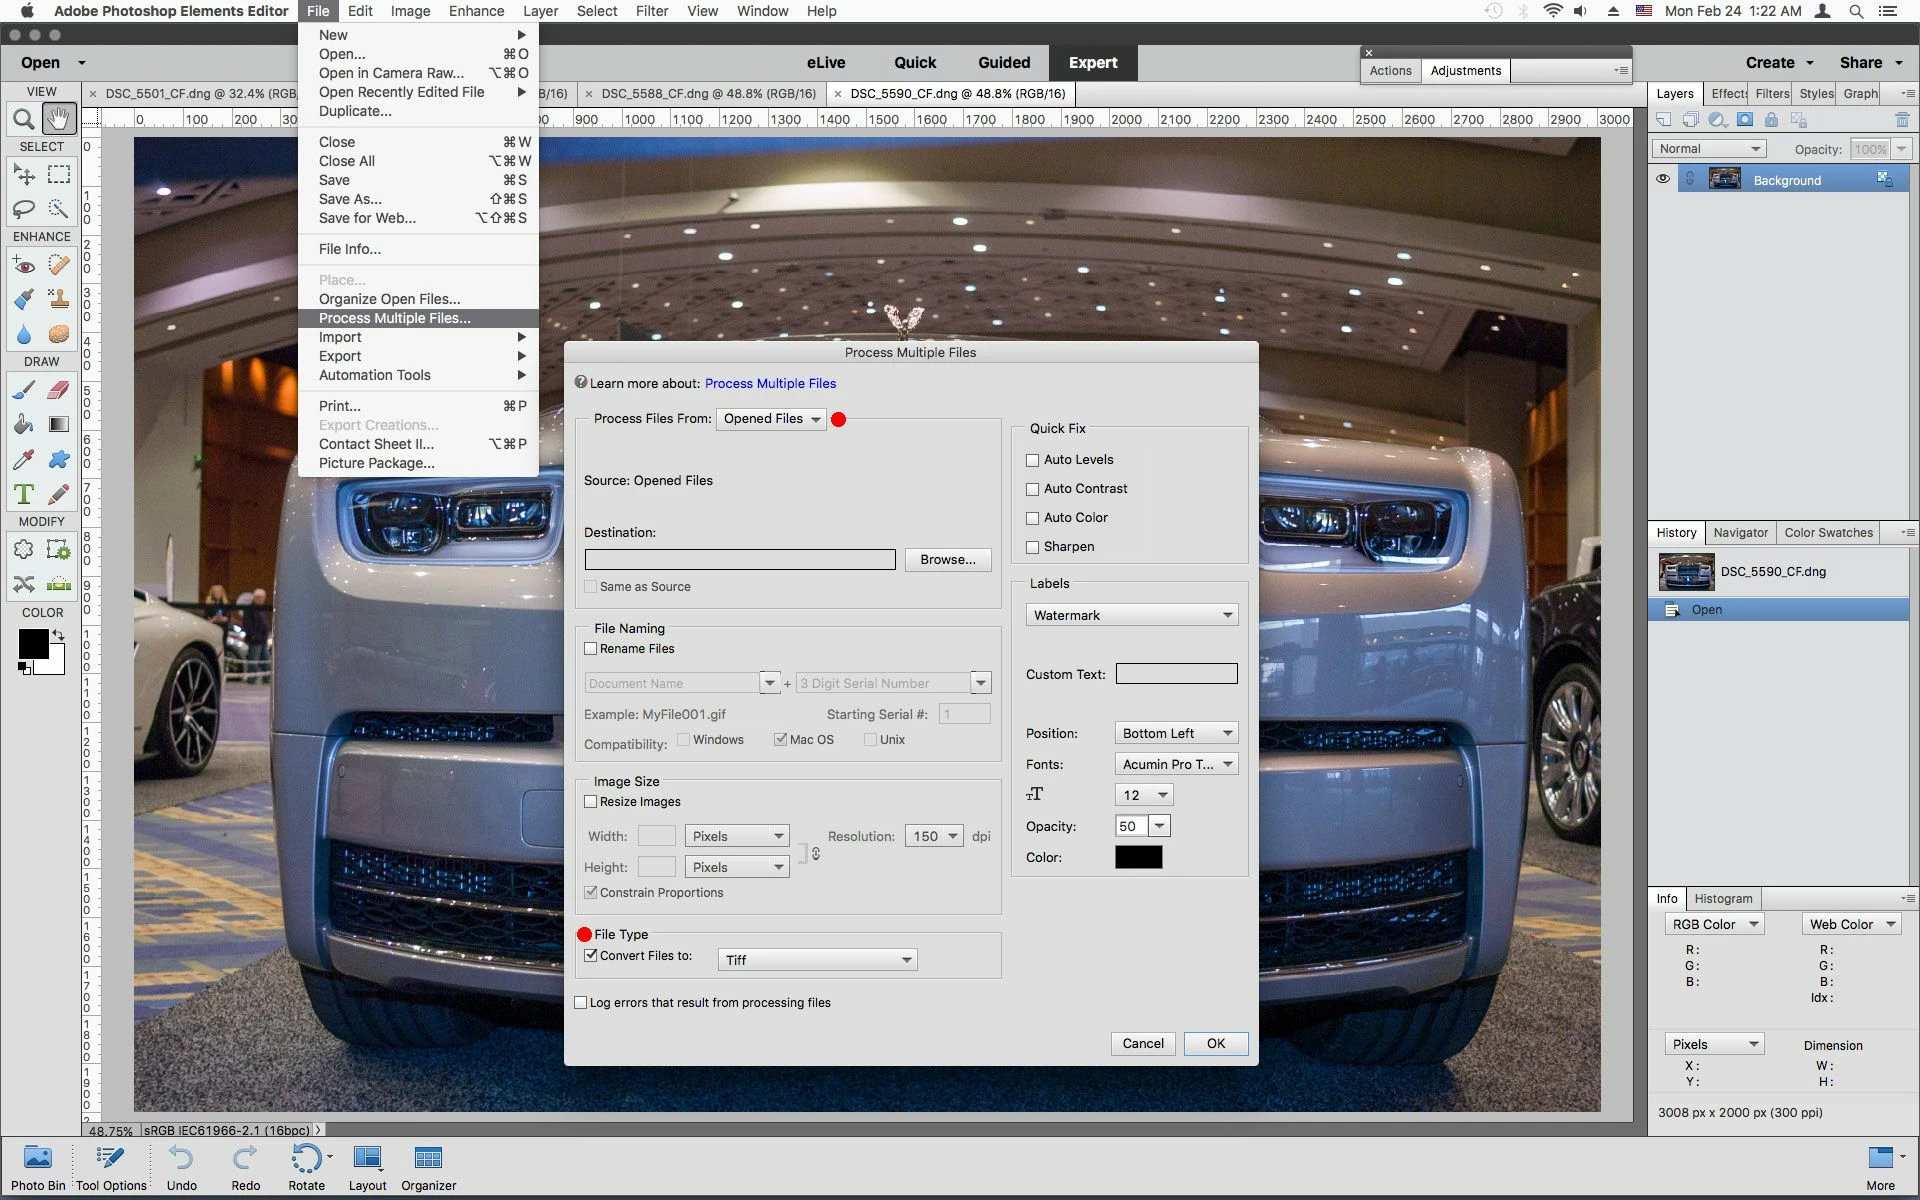Open the Process Files From dropdown
1920x1200 pixels.
pos(771,419)
